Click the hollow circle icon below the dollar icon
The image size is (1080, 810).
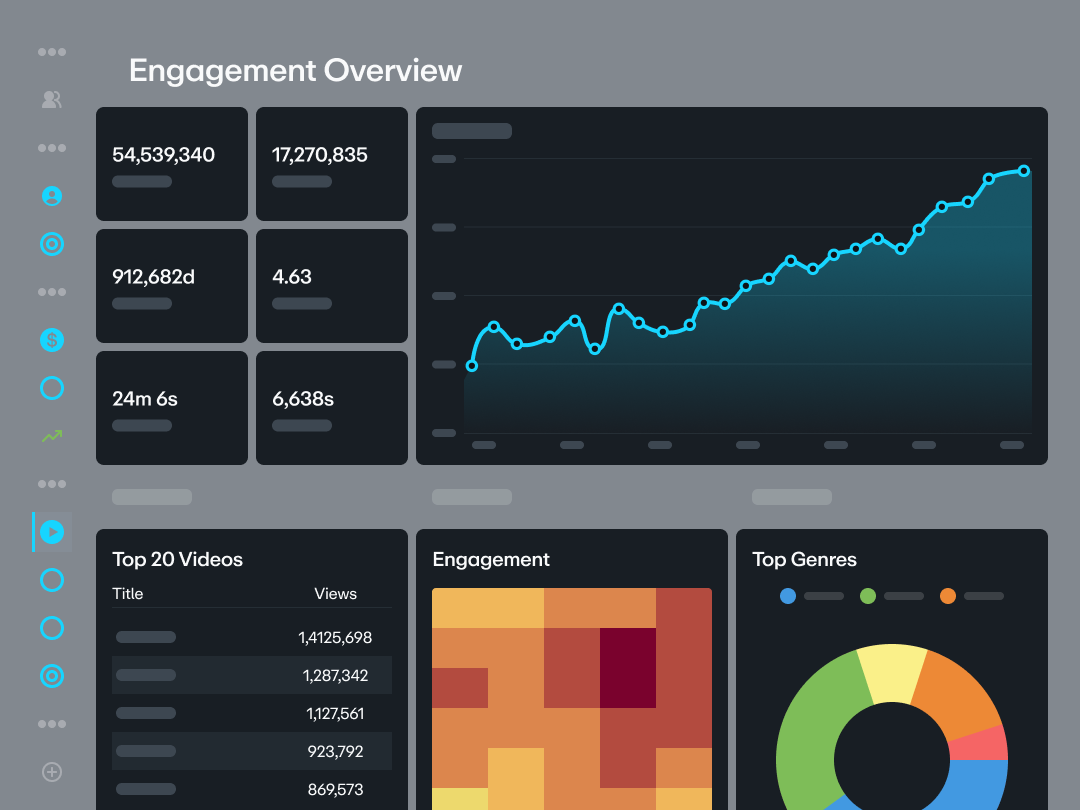pos(52,388)
